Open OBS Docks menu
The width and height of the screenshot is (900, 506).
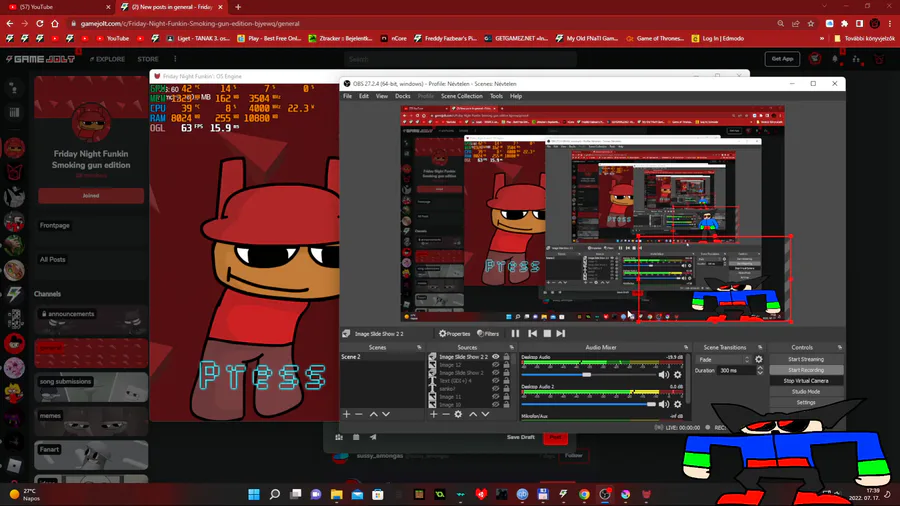[x=403, y=96]
